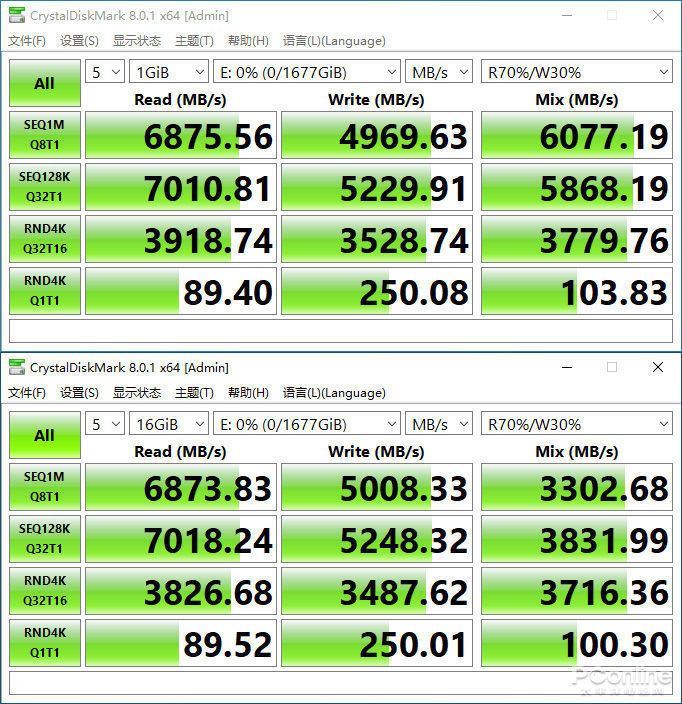The width and height of the screenshot is (682, 704).
Task: Click the 3302.68 mix result
Action: tap(577, 487)
